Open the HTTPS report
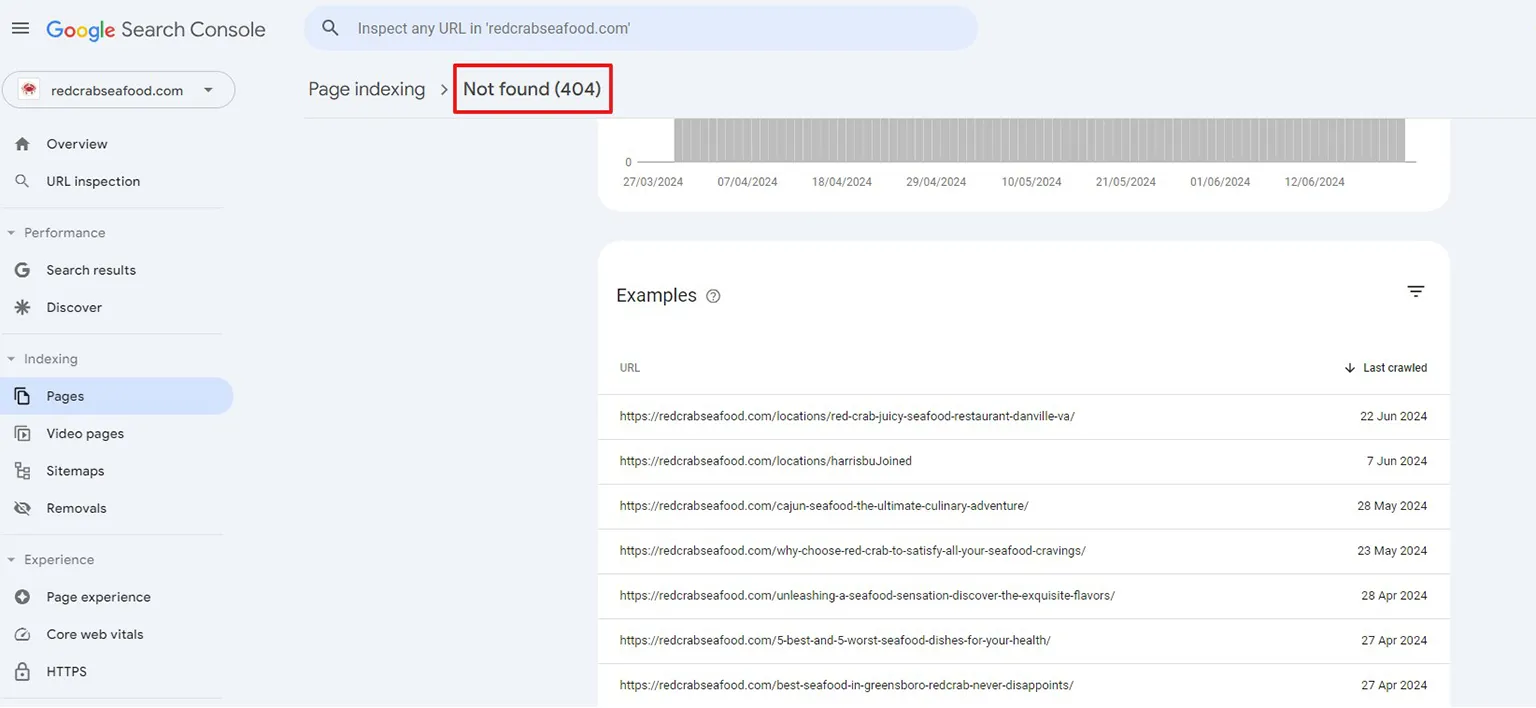The image size is (1536, 708). pyautogui.click(x=66, y=671)
